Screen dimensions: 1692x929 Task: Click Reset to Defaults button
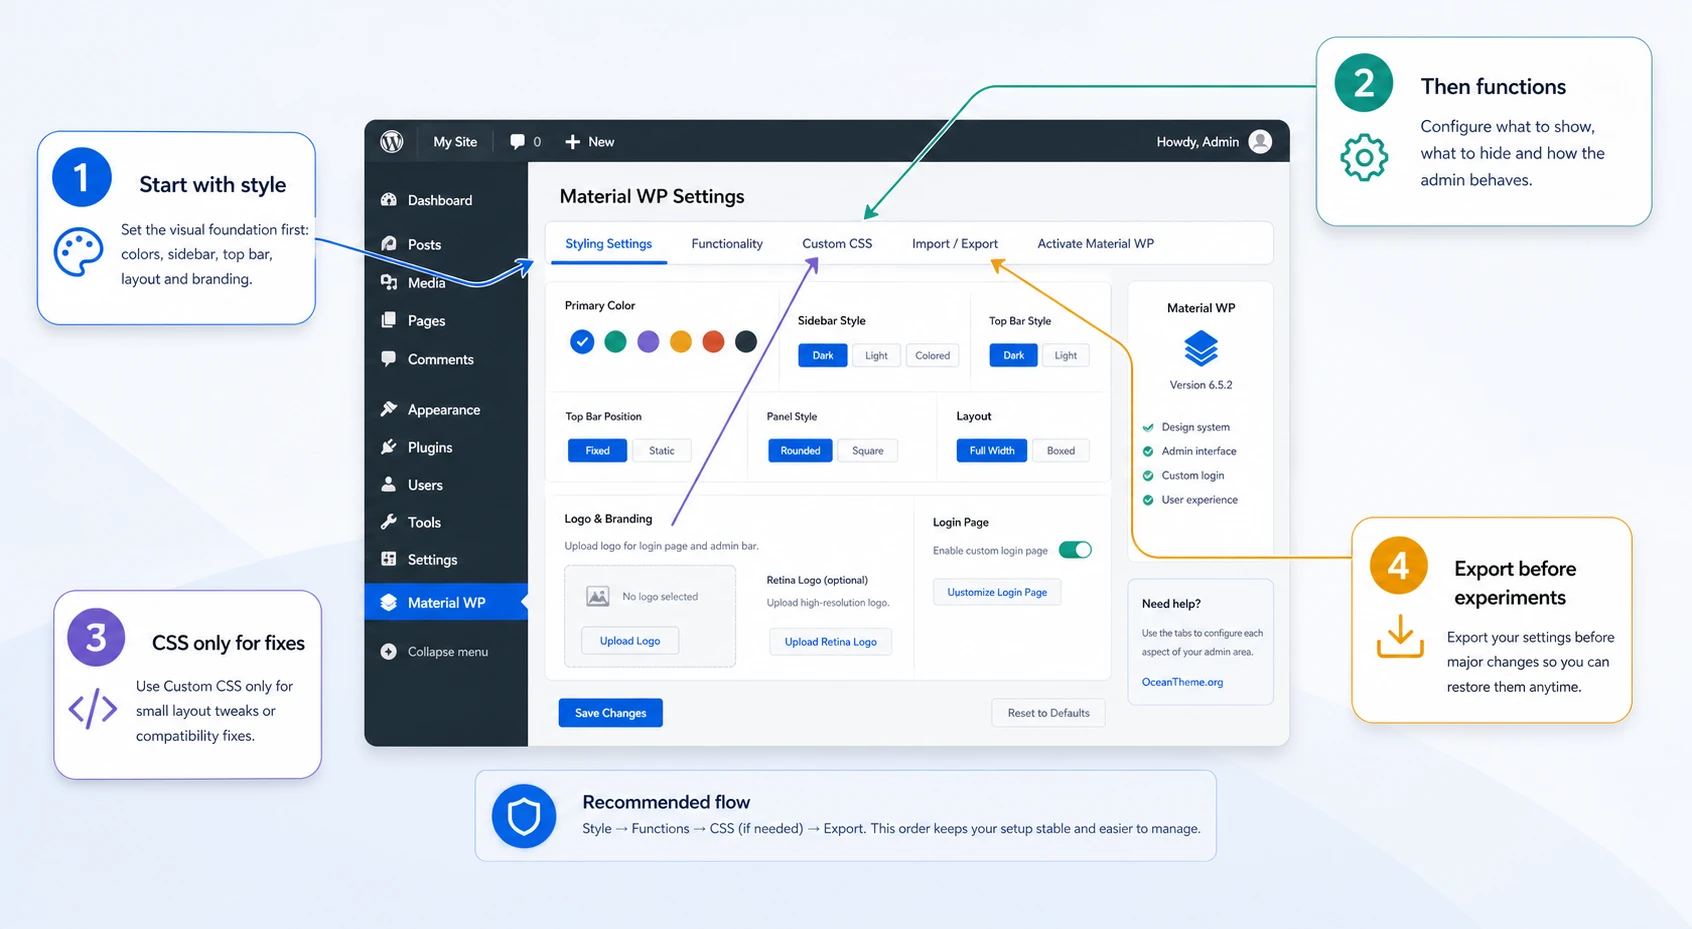click(x=1048, y=713)
